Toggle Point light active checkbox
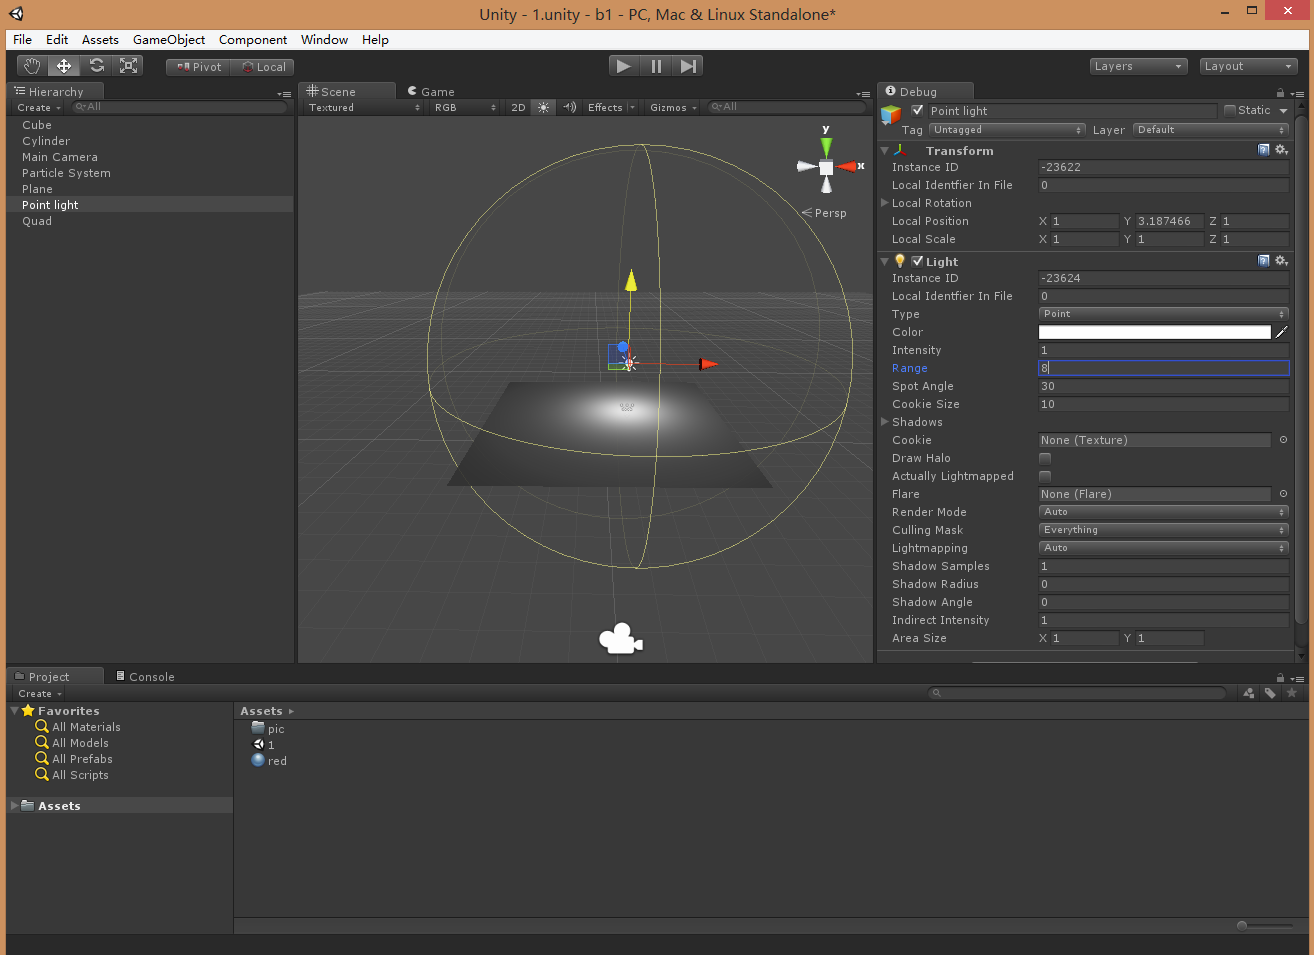The height and width of the screenshot is (955, 1314). (917, 110)
